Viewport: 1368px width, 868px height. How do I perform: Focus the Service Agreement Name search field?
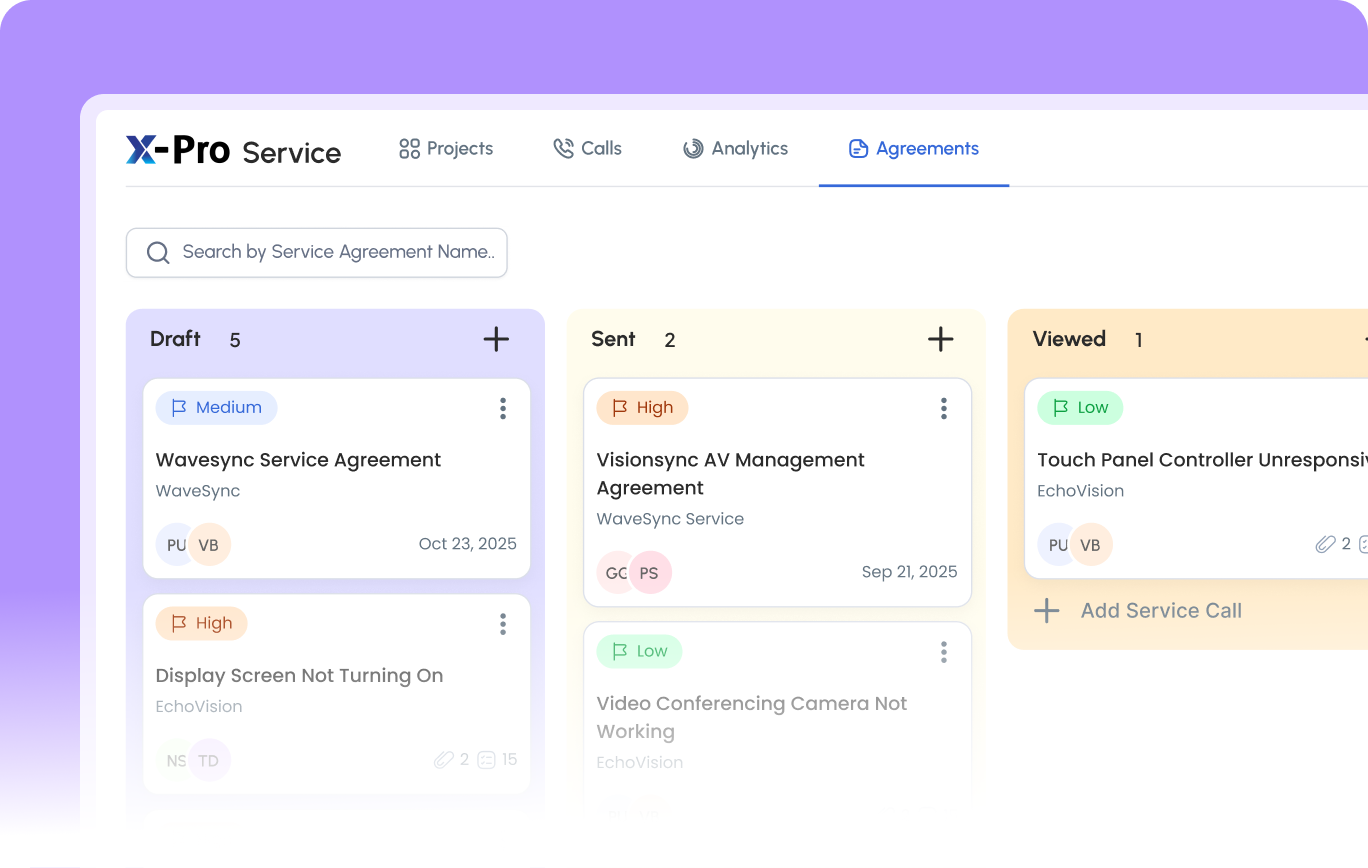(x=316, y=253)
